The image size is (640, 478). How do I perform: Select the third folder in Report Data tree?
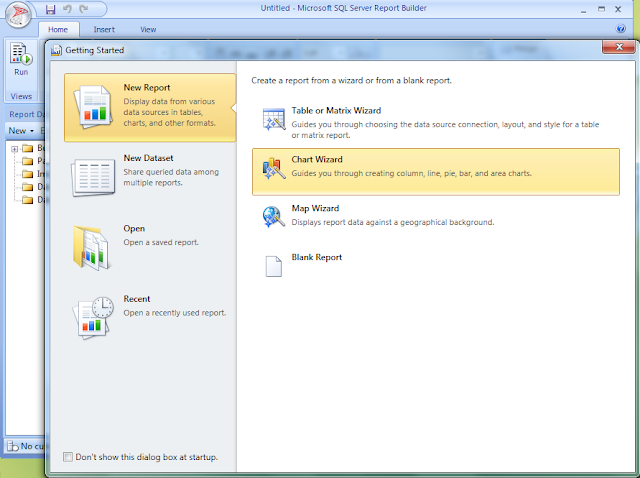pos(27,174)
